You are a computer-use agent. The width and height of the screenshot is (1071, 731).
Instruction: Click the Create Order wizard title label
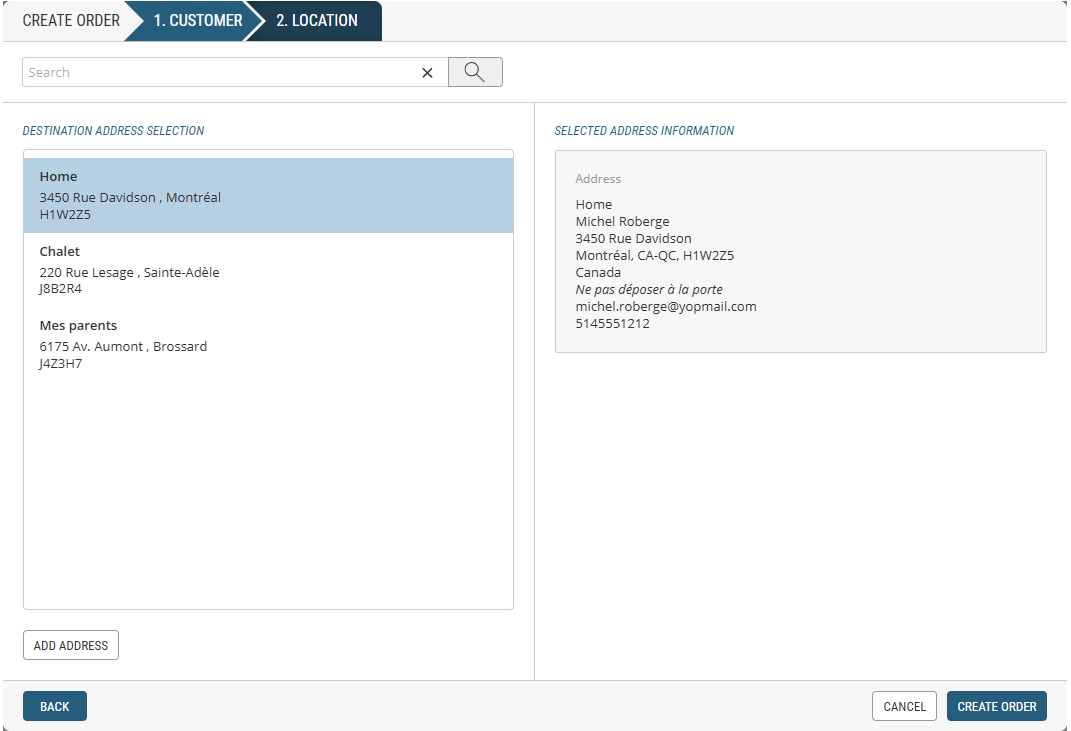(71, 20)
